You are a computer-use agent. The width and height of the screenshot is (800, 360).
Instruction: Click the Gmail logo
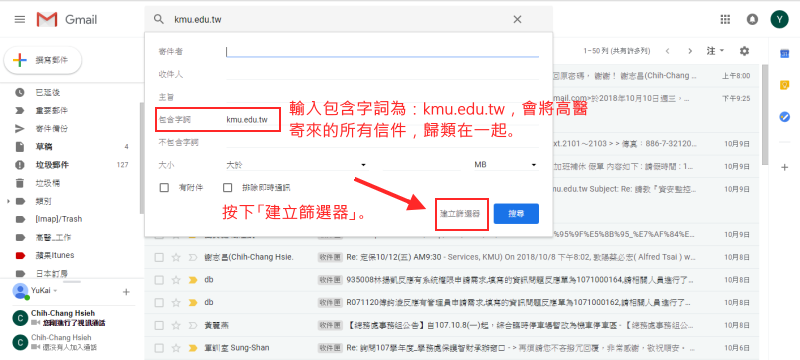(x=67, y=19)
